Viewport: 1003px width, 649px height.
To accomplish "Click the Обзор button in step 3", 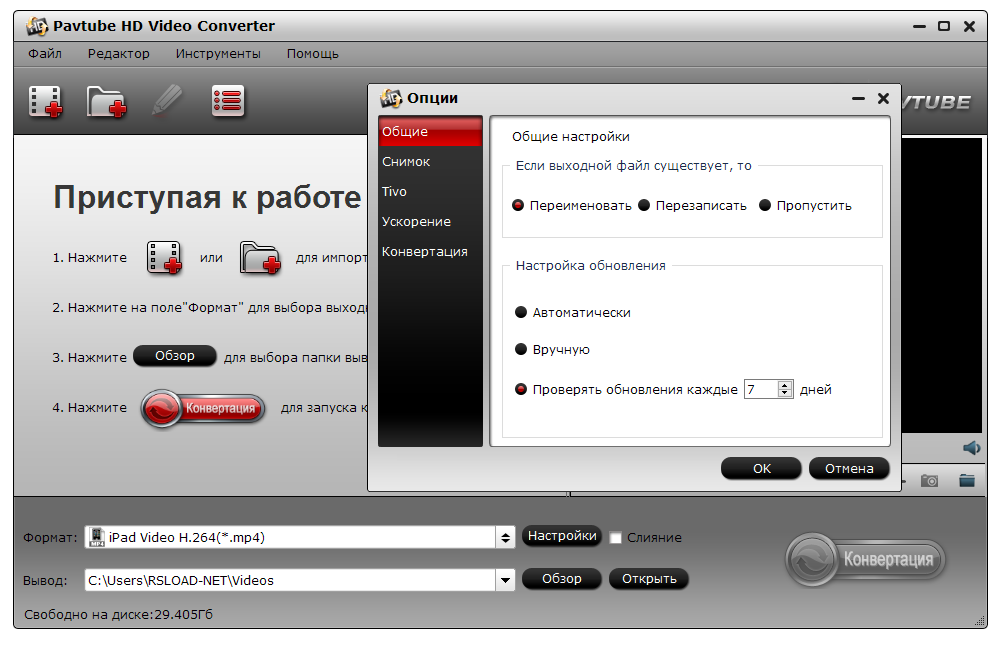I will point(175,356).
